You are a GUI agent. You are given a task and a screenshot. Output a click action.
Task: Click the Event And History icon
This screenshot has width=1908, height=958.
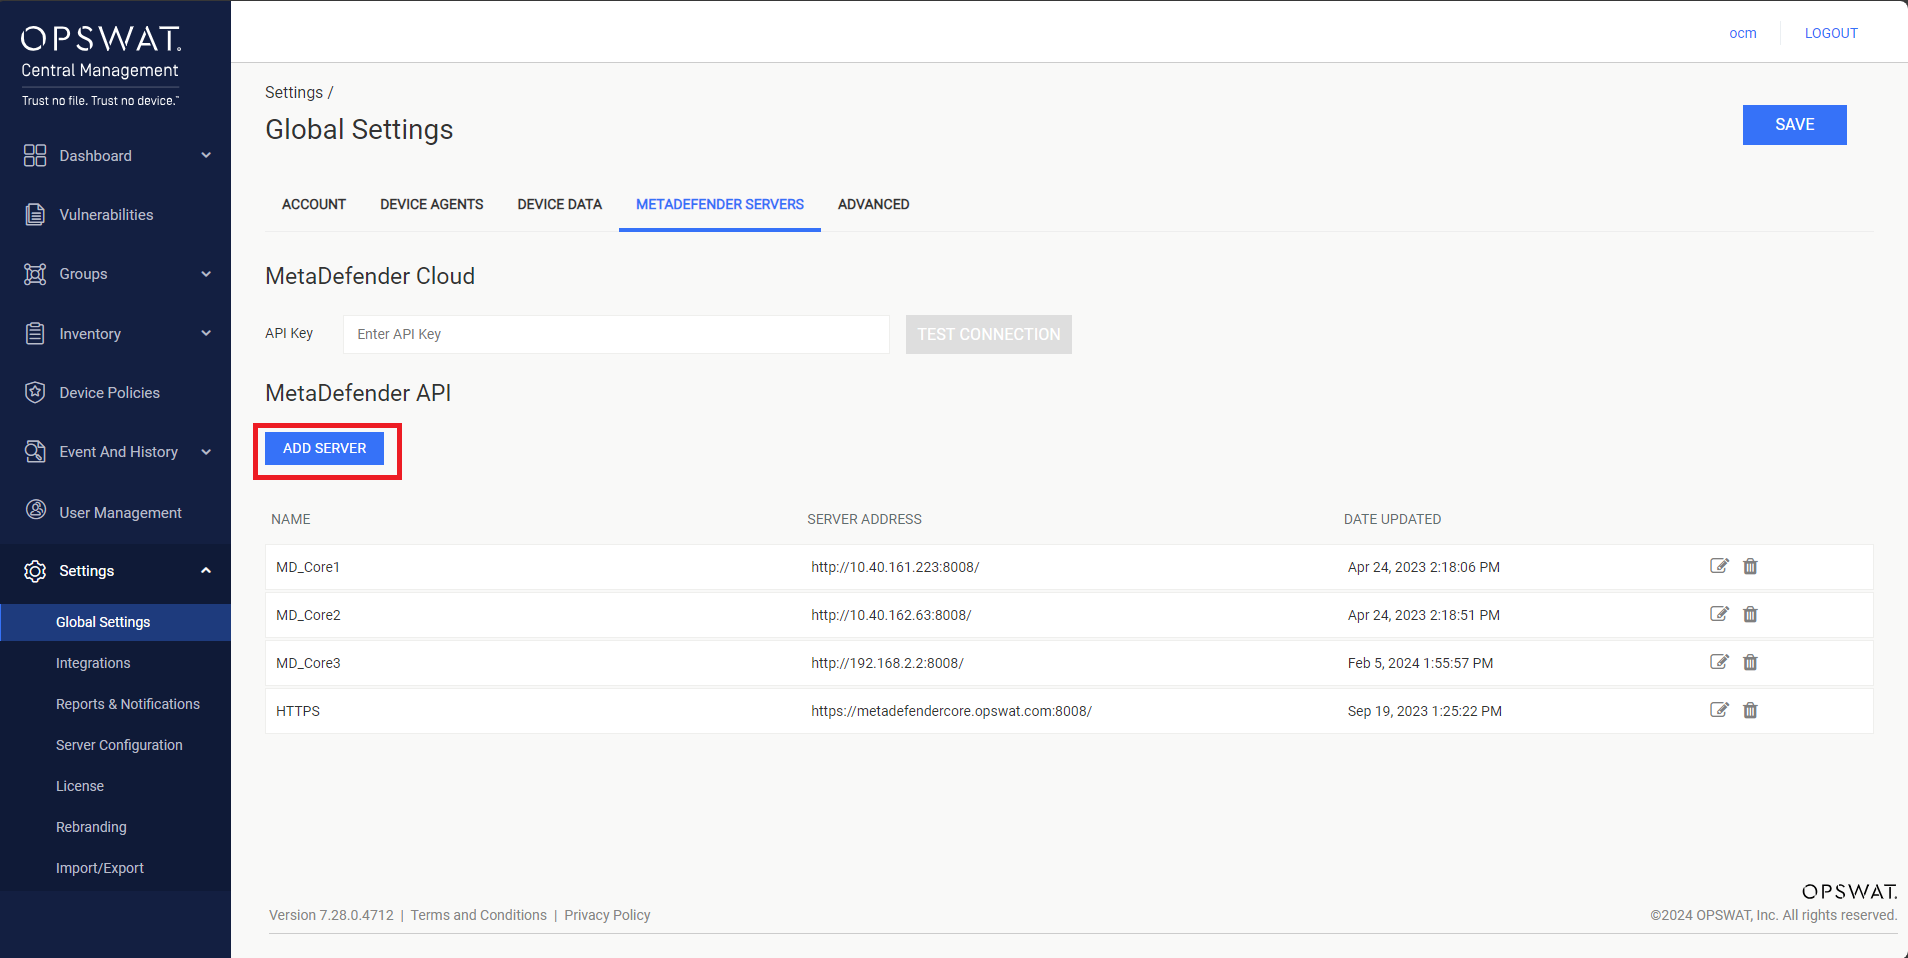[35, 451]
